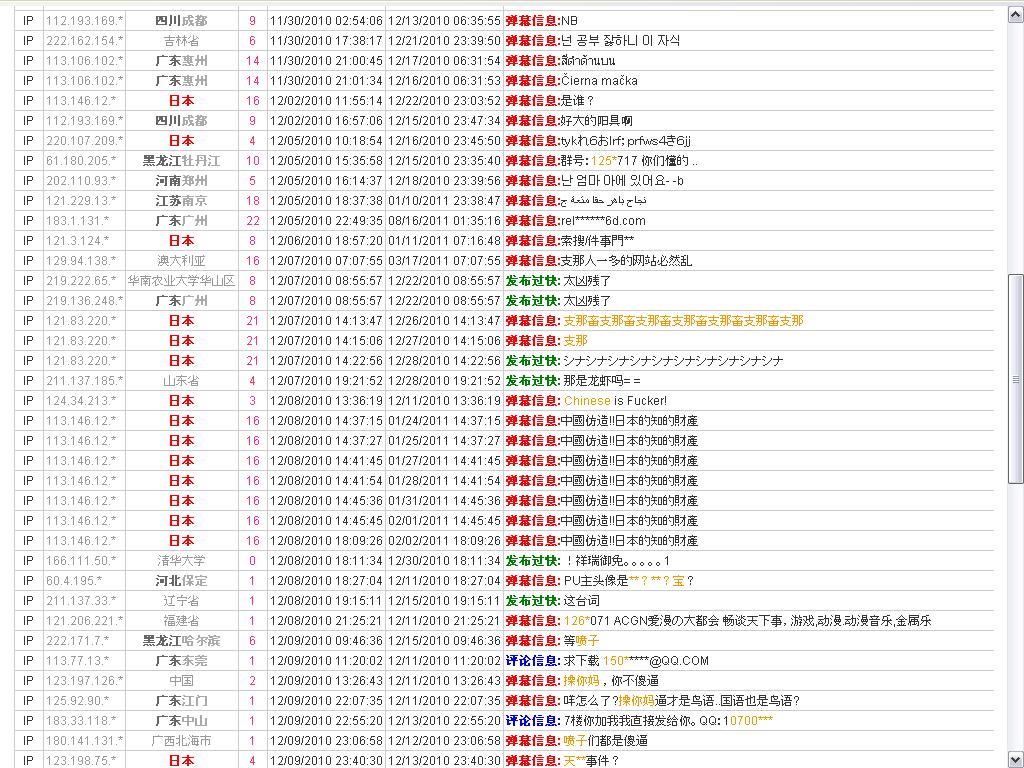Click timestamp 12/08/2010 13:36:19
Screen dimensions: 1024x768
point(326,400)
